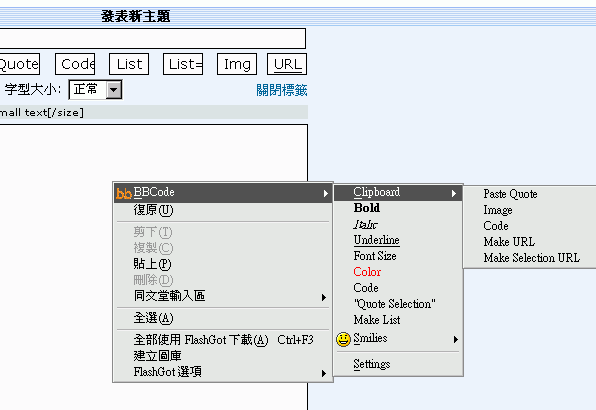
Task: Choose 貼上(P) paste from context menu
Action: pyautogui.click(x=223, y=264)
